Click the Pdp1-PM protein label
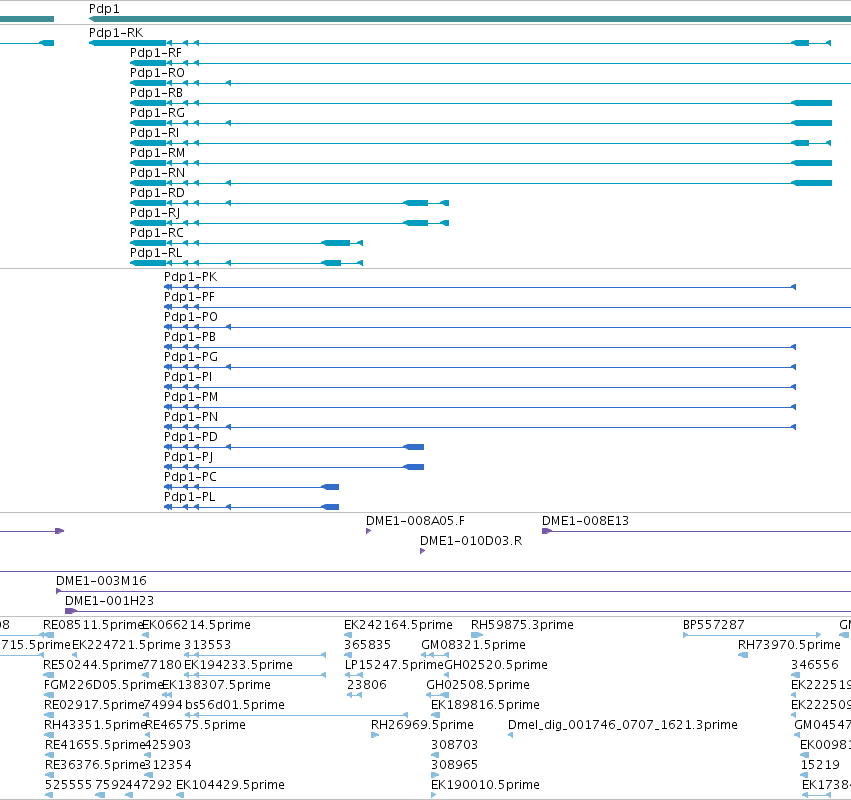Screen dimensions: 851x800 click(191, 397)
